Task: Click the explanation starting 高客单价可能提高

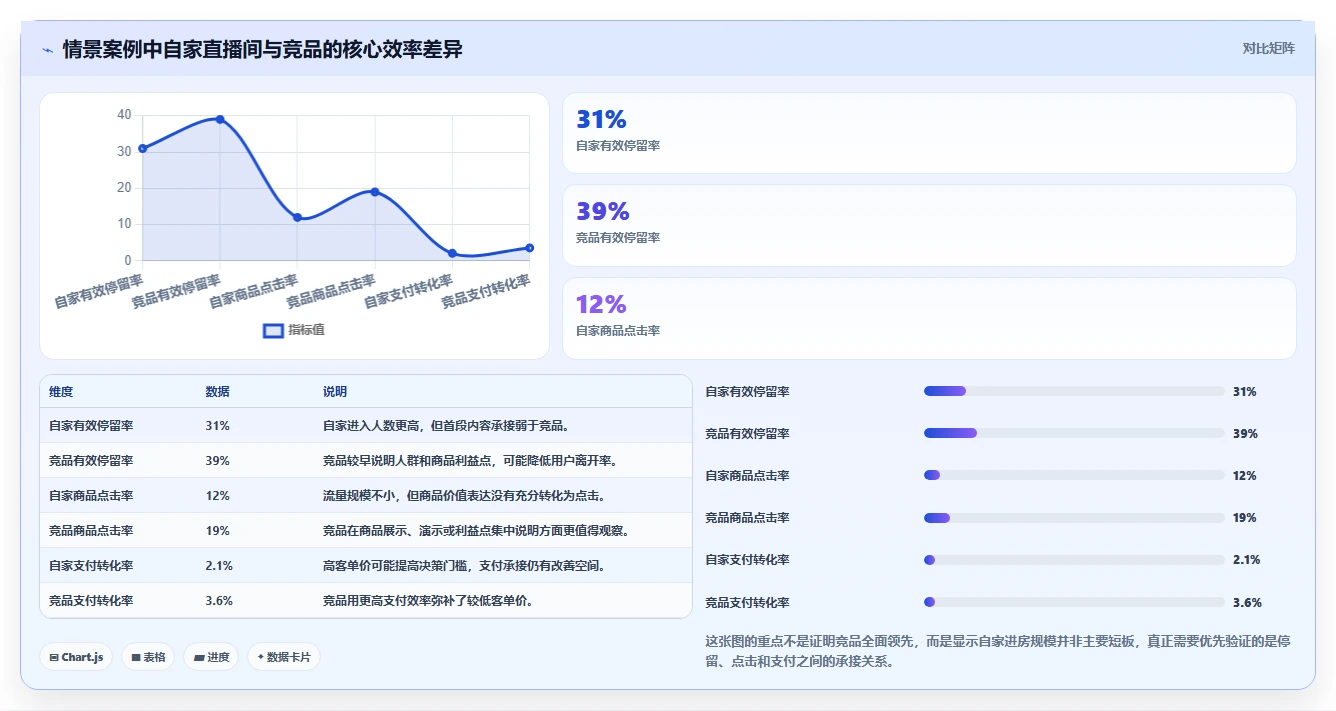Action: pos(464,566)
